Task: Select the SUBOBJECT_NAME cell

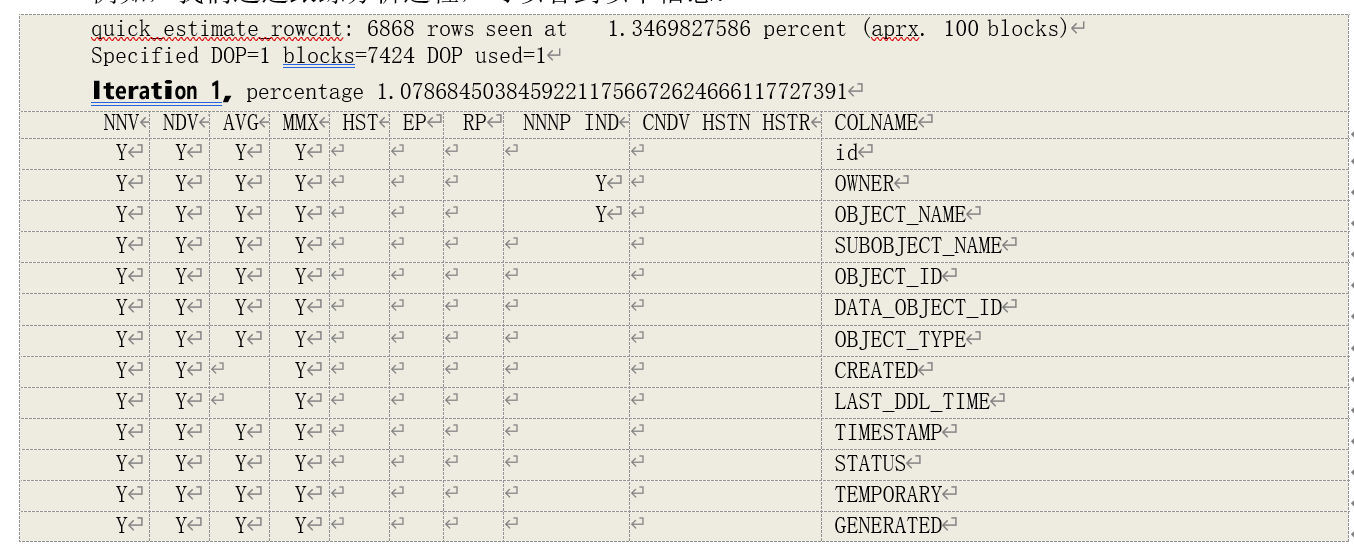Action: click(x=917, y=246)
